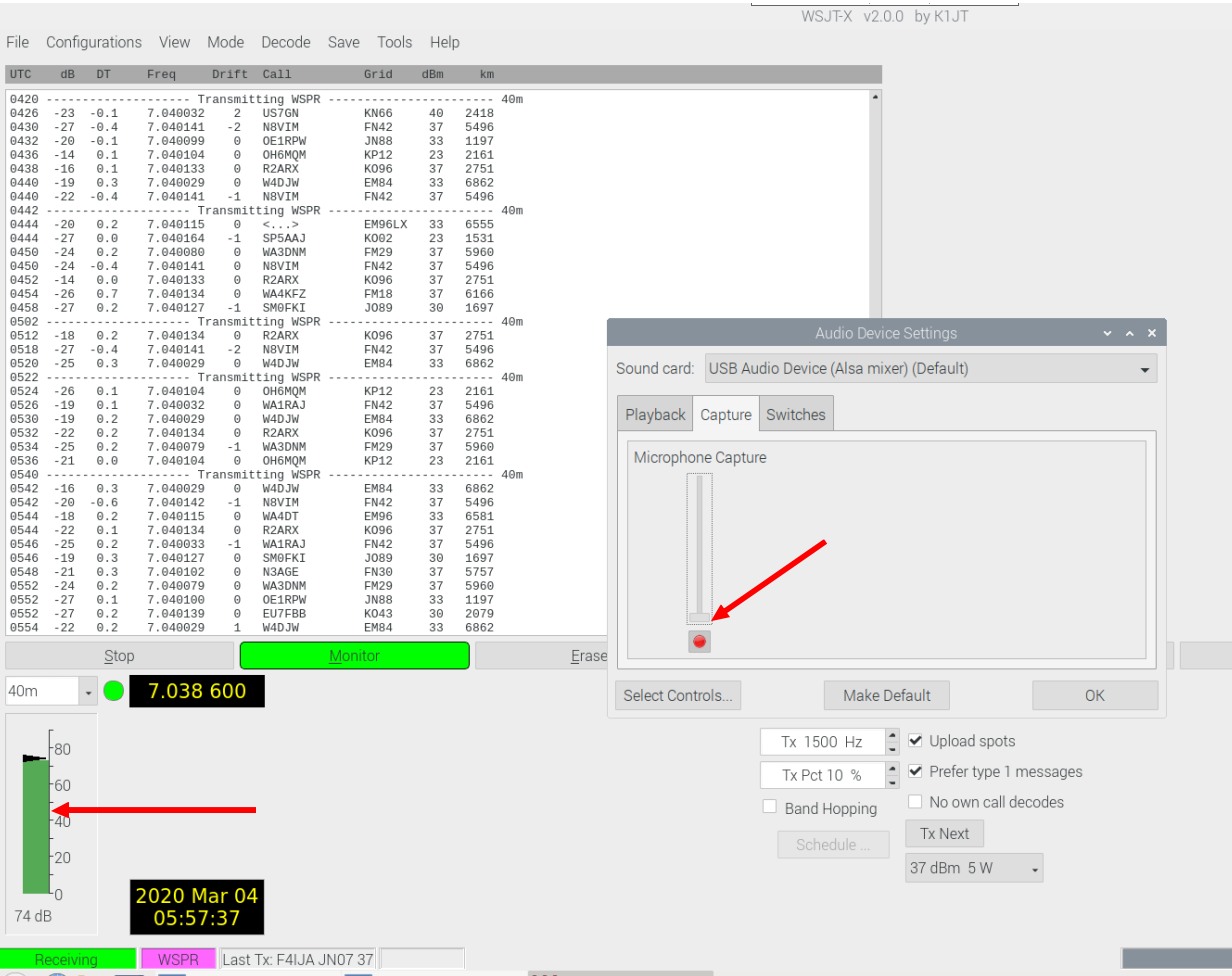Click the 7.038 600 frequency display

click(x=197, y=691)
